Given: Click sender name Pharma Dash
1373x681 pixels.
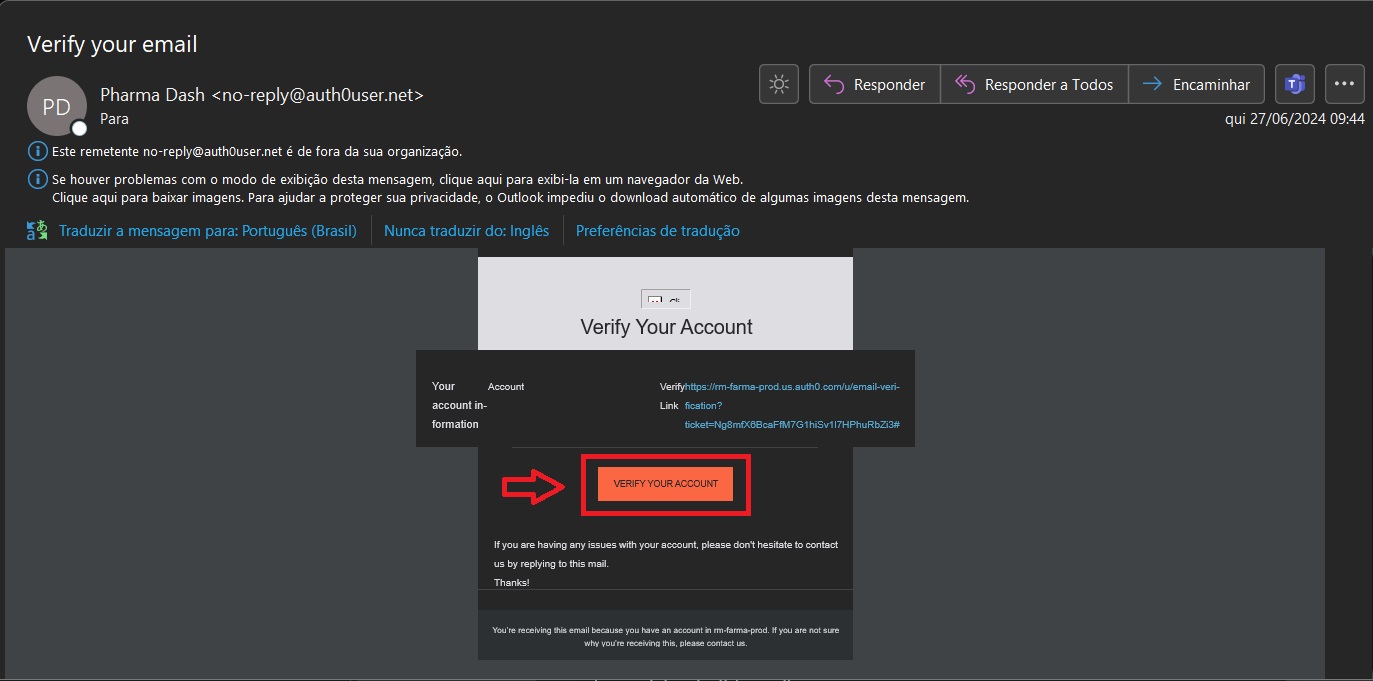Looking at the screenshot, I should click(153, 95).
